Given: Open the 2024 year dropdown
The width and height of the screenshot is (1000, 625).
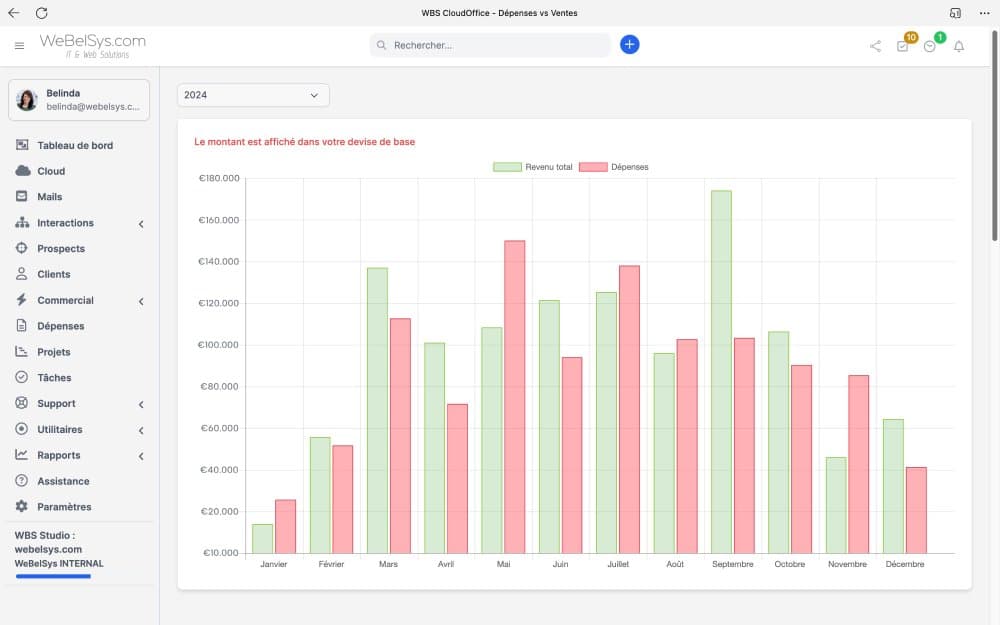Looking at the screenshot, I should point(253,95).
